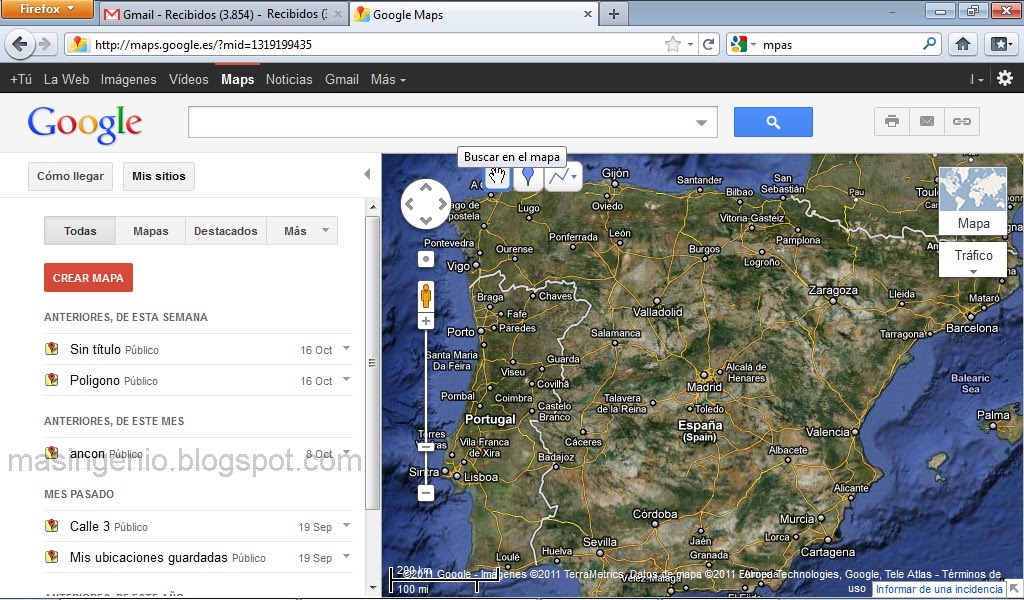1024x600 pixels.
Task: Click the link chain icon
Action: (x=961, y=121)
